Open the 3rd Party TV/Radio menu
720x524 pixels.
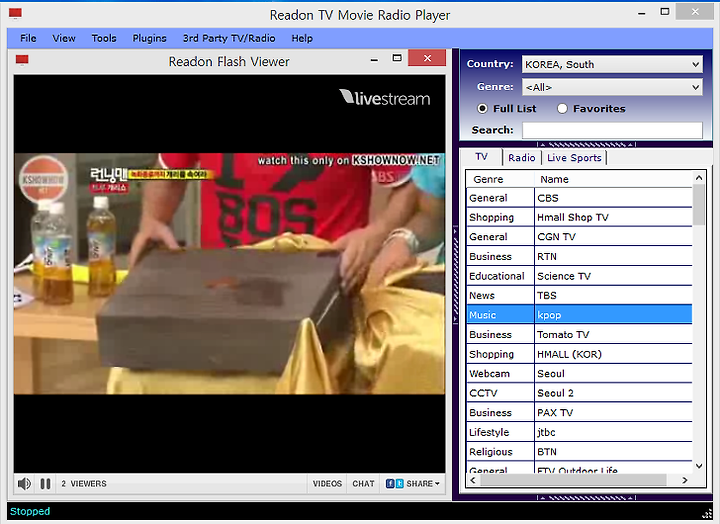pyautogui.click(x=229, y=38)
